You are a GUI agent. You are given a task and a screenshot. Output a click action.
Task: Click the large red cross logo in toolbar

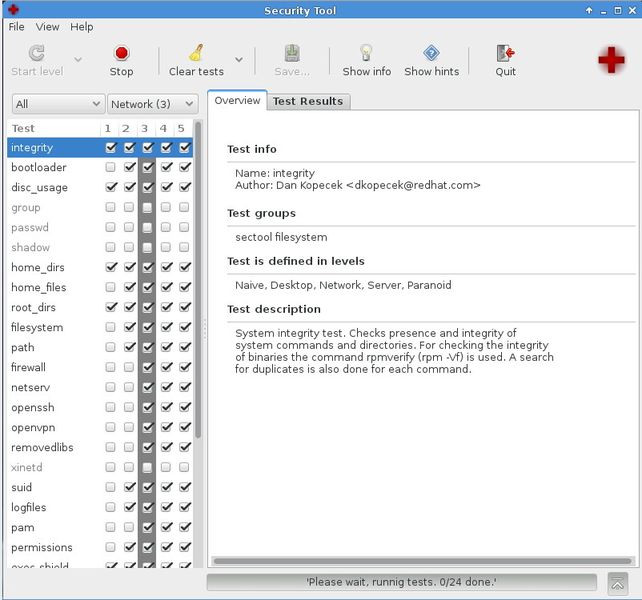click(x=611, y=60)
